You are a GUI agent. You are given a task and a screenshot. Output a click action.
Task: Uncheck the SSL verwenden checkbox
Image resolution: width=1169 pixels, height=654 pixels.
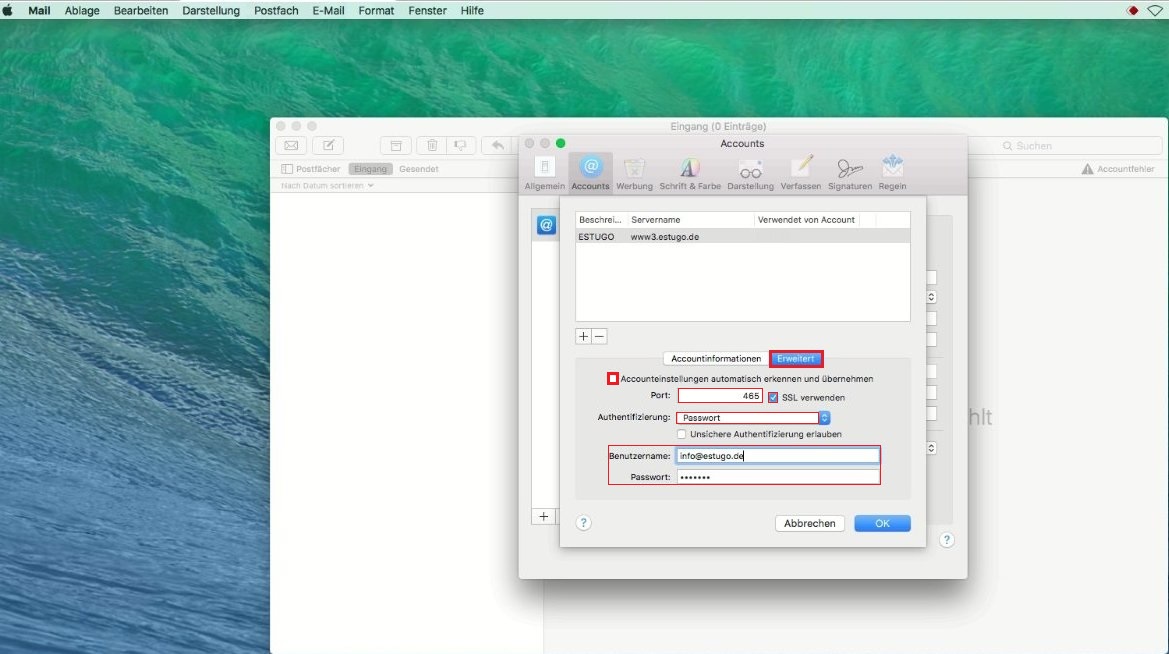[773, 397]
